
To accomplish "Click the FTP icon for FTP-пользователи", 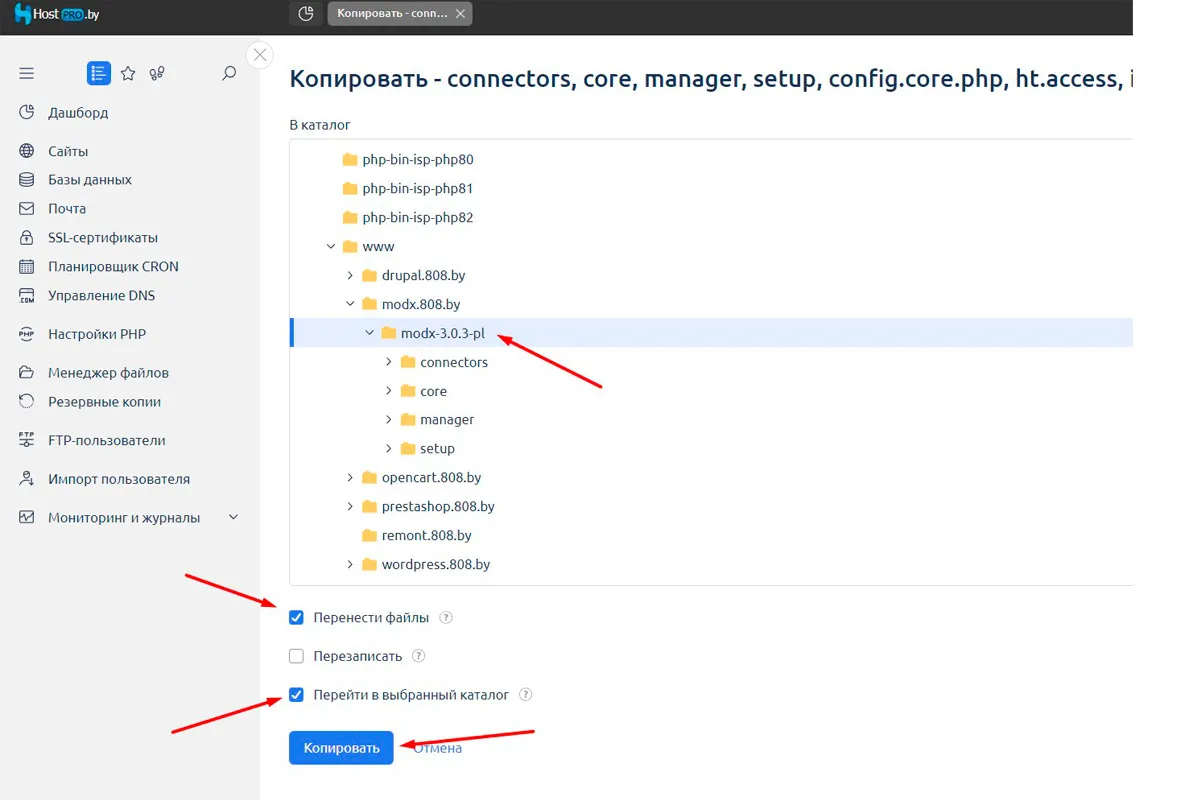I will (27, 440).
